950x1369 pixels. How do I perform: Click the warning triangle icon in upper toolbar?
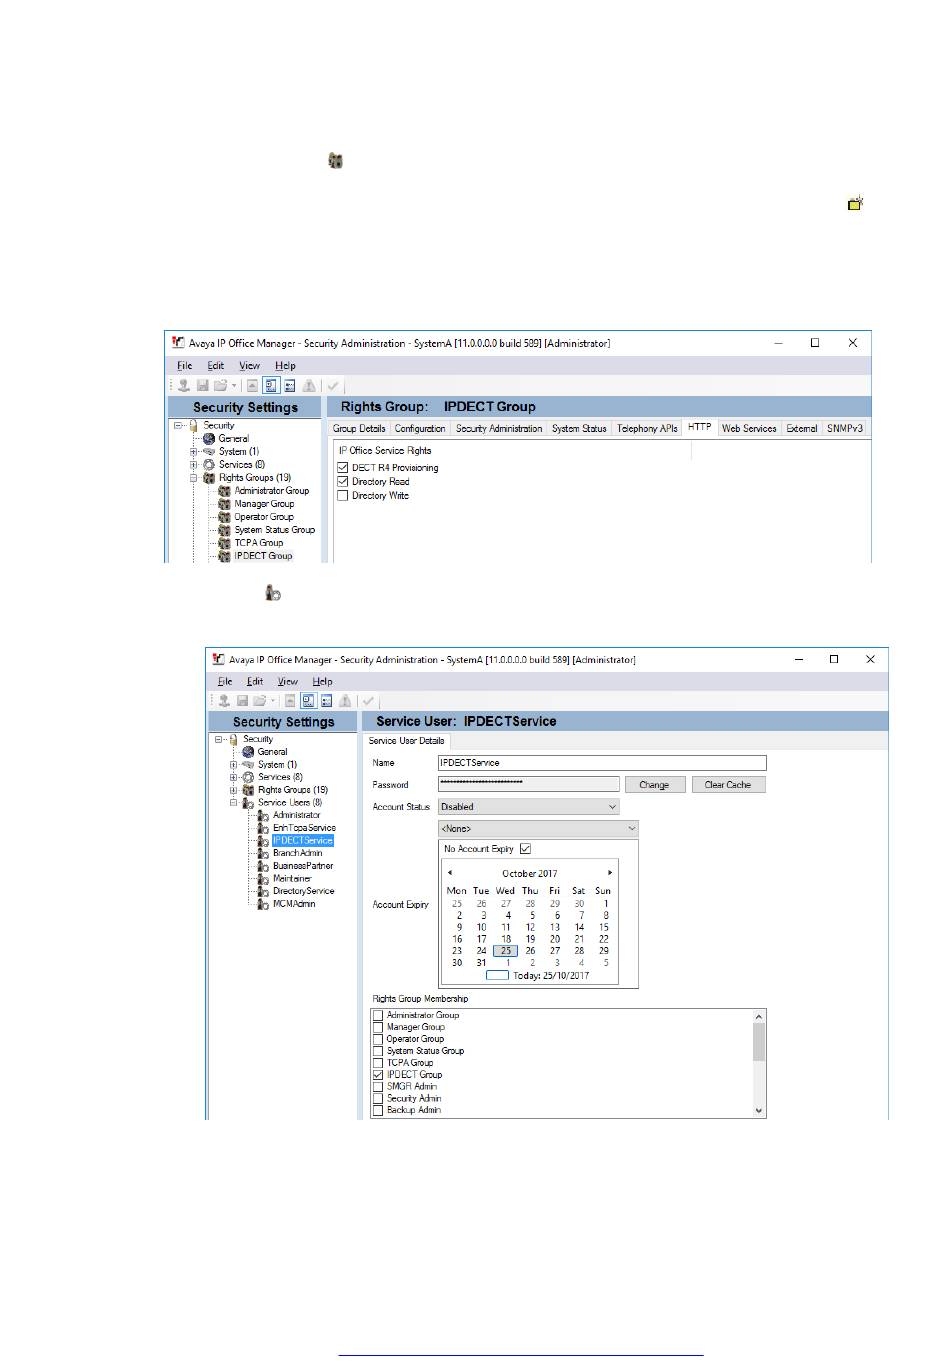click(x=309, y=386)
